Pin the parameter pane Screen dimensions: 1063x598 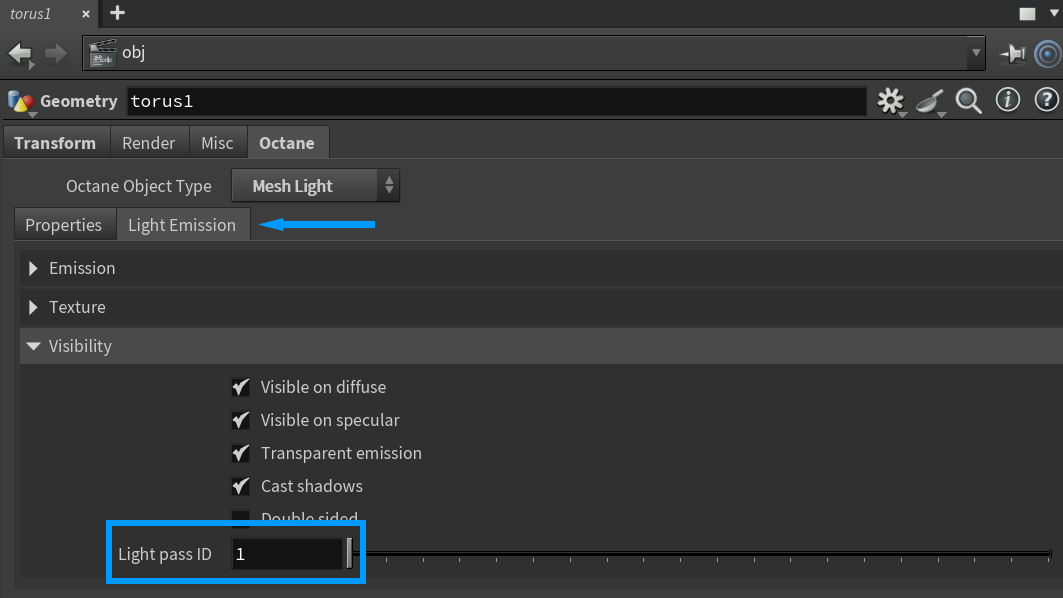(1013, 53)
